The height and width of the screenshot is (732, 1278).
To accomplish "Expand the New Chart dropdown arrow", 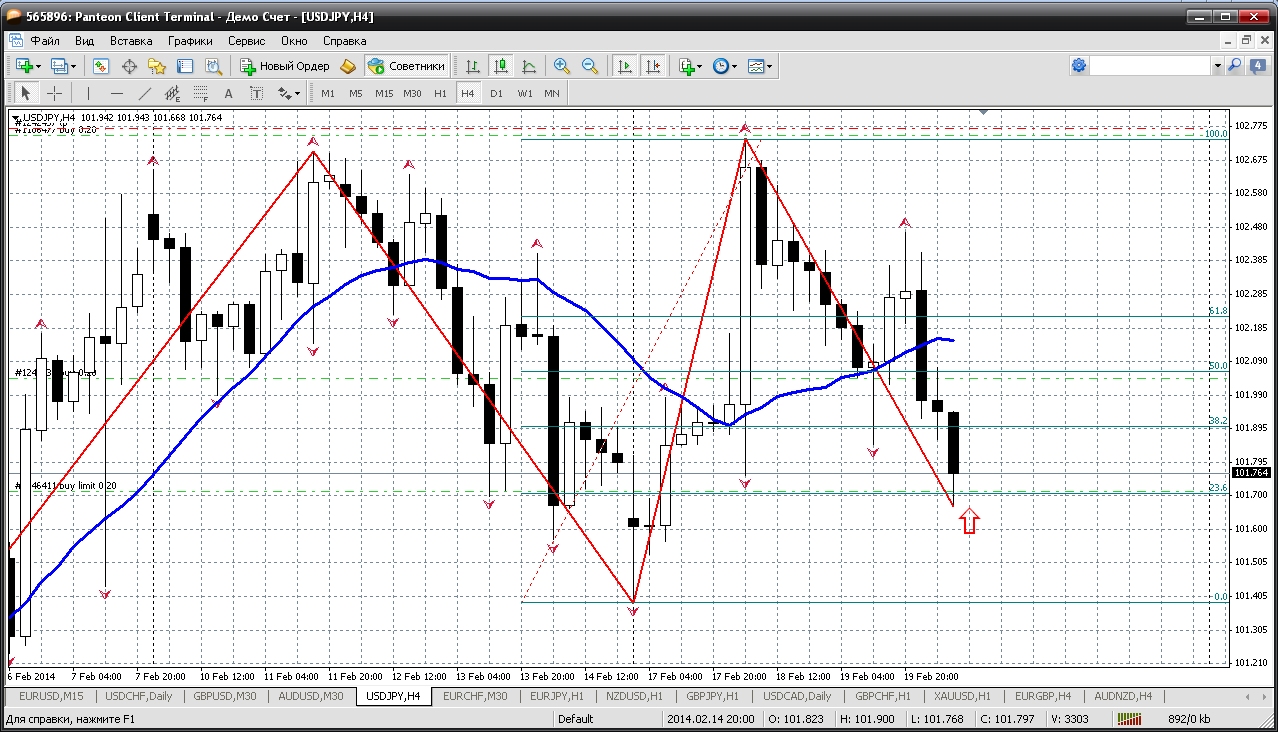I will click(x=38, y=66).
